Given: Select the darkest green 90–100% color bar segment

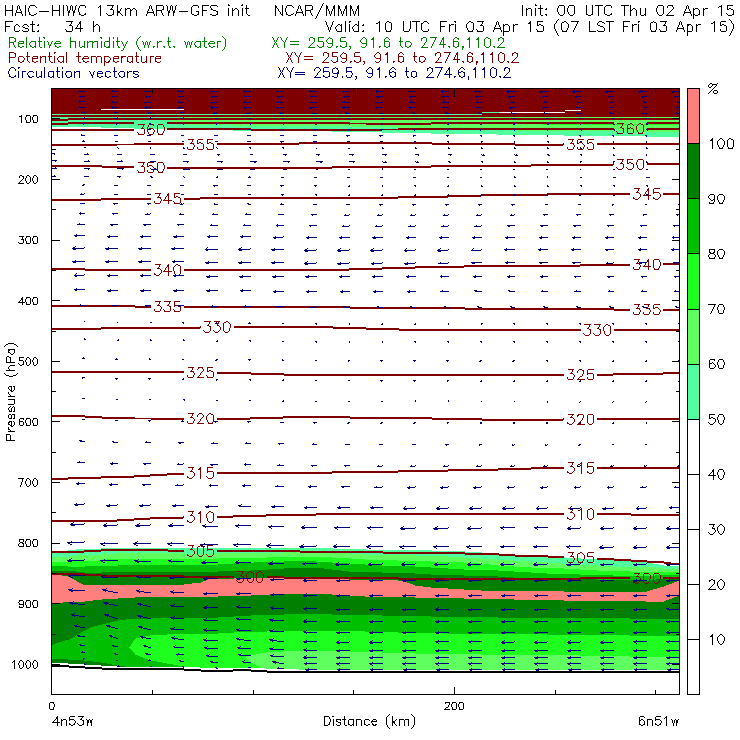Looking at the screenshot, I should [693, 171].
